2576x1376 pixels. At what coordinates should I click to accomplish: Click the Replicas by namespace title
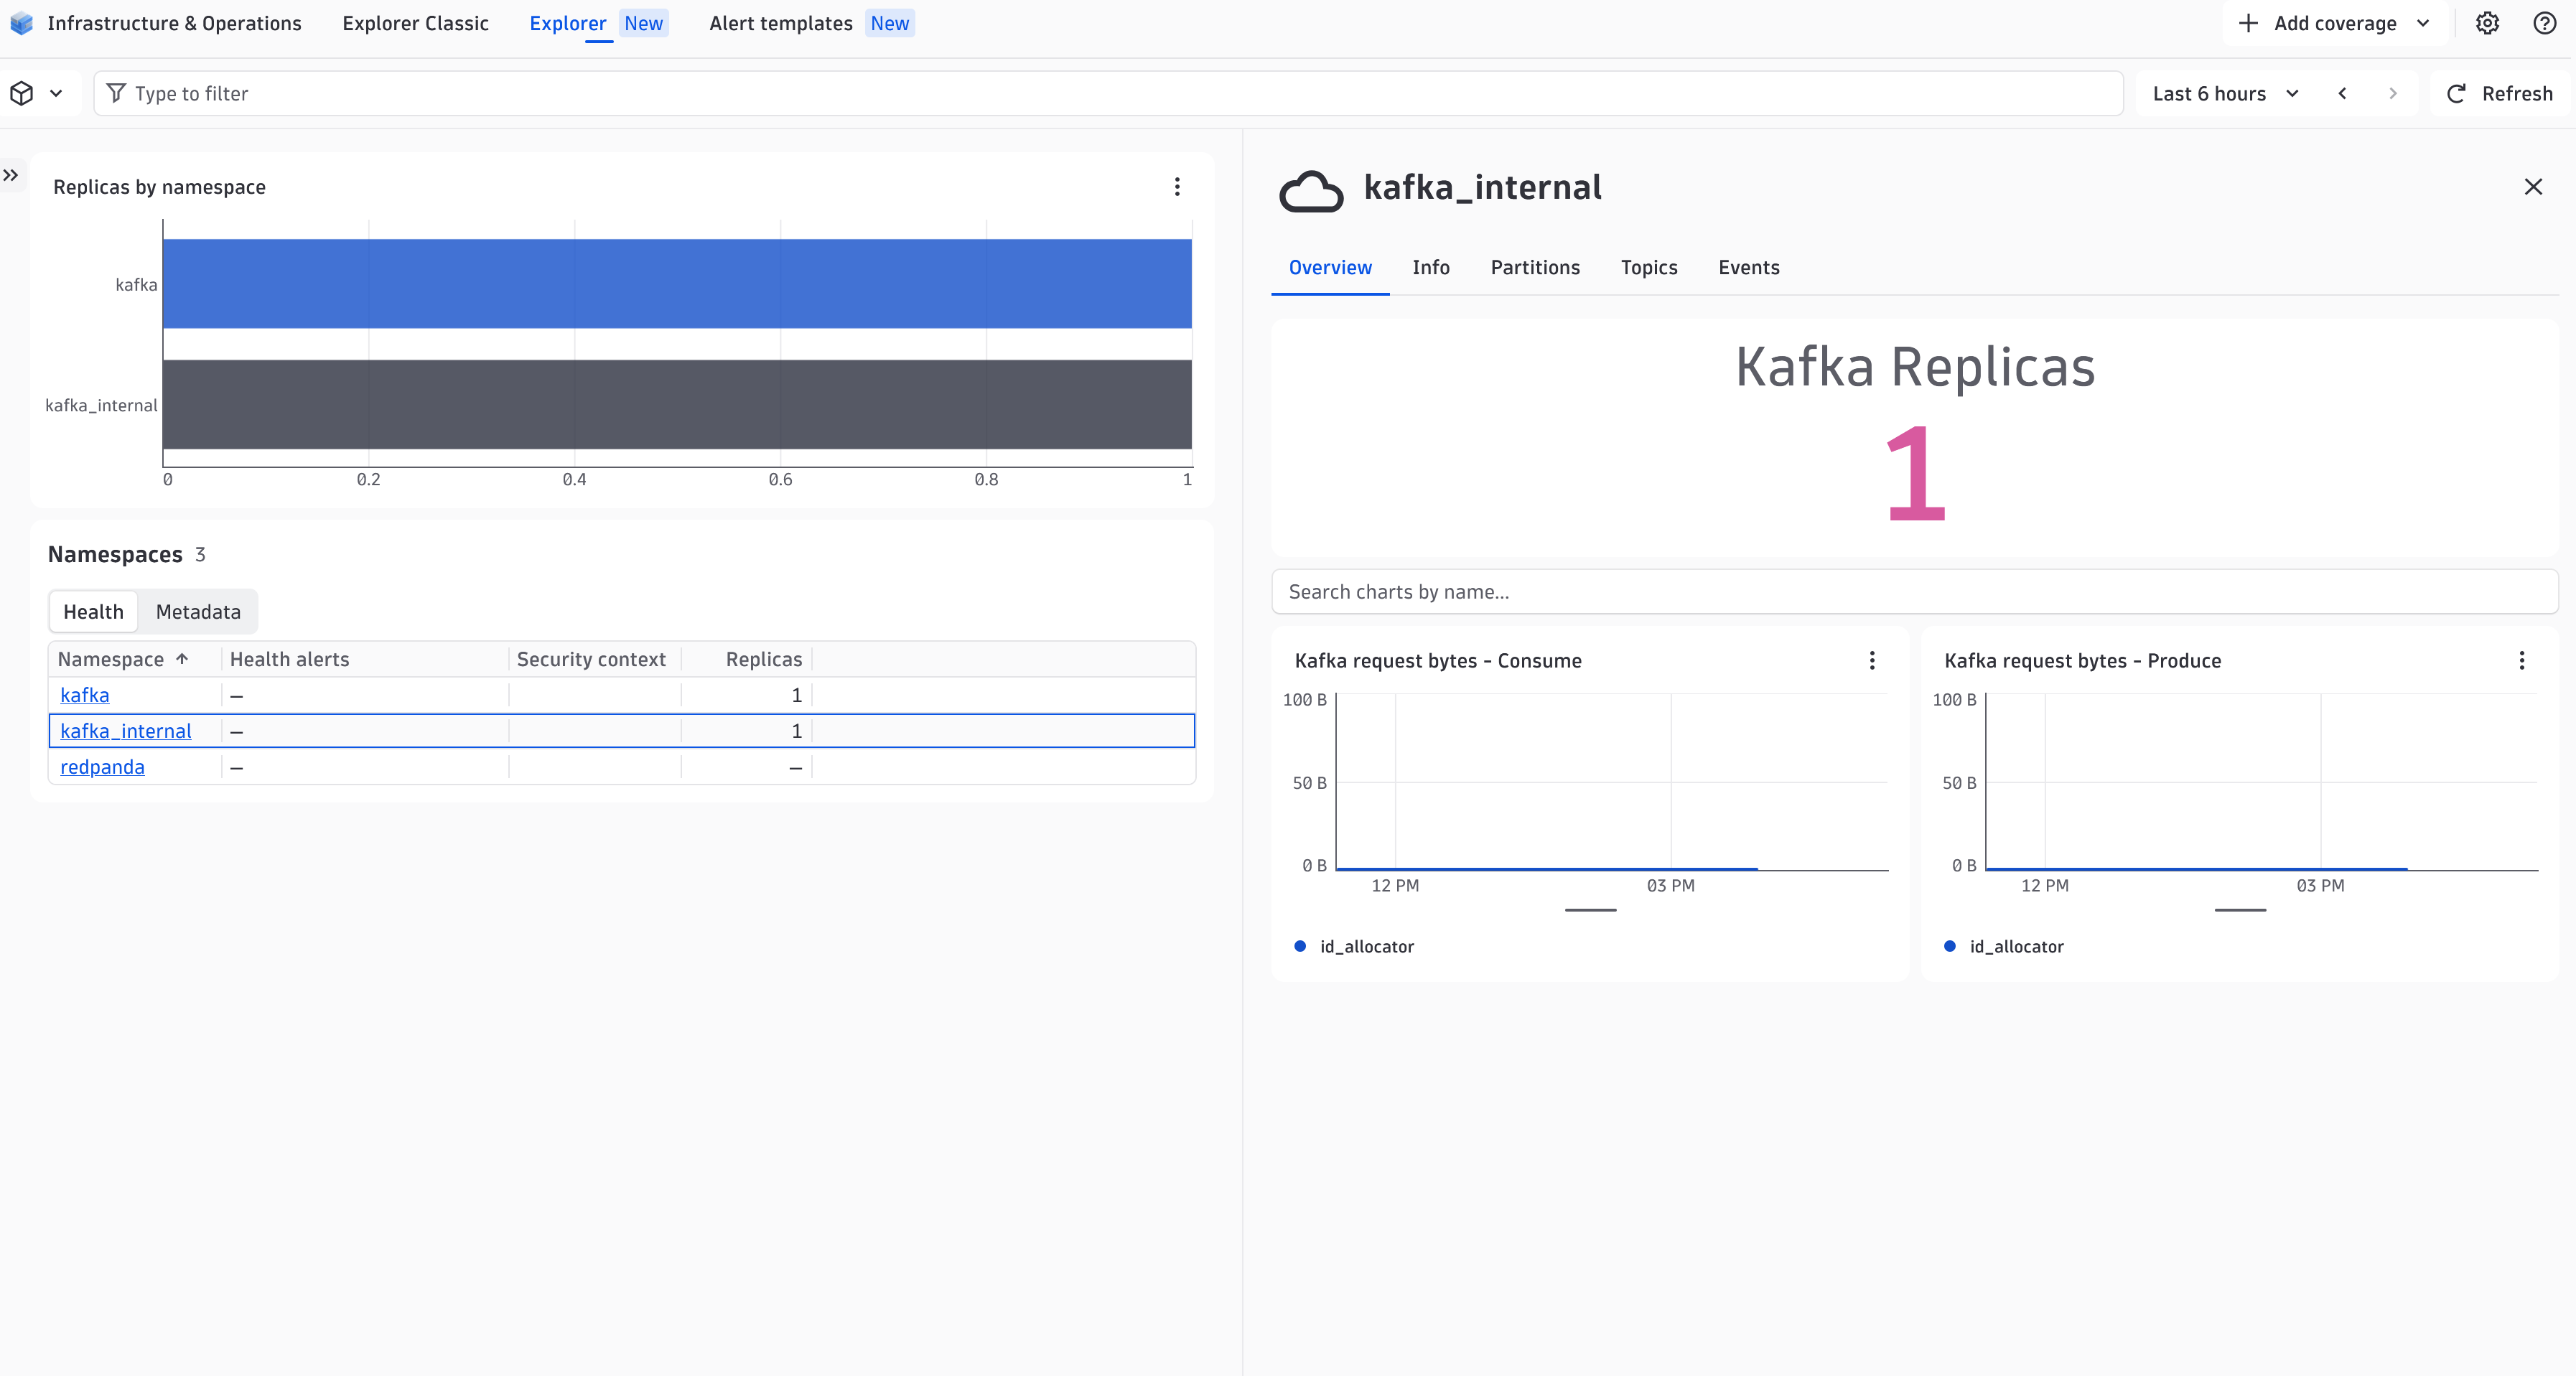159,187
